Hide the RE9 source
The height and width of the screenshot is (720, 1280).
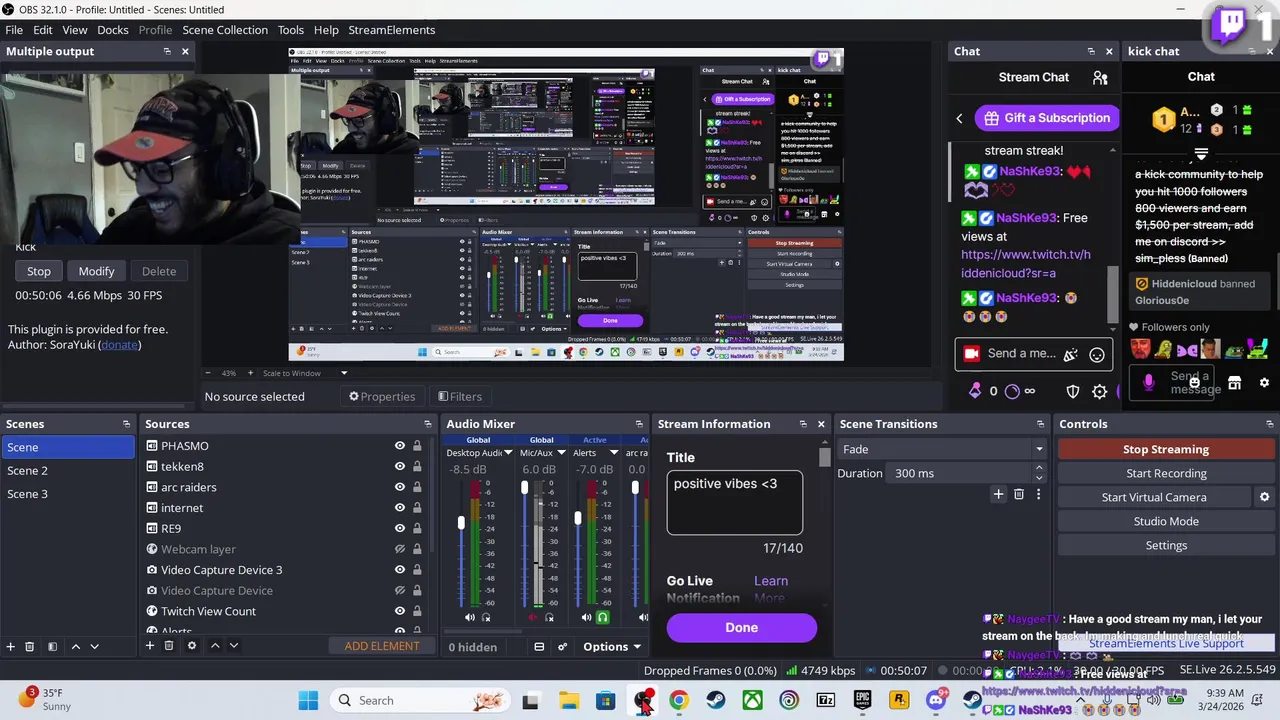click(400, 528)
